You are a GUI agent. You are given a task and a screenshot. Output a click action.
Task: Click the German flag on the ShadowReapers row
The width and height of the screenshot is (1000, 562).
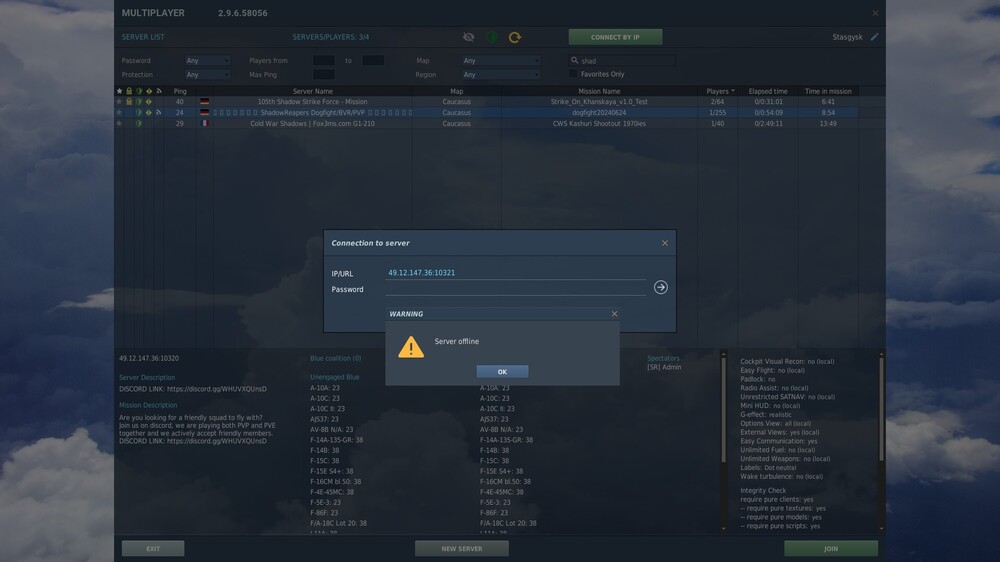(205, 112)
